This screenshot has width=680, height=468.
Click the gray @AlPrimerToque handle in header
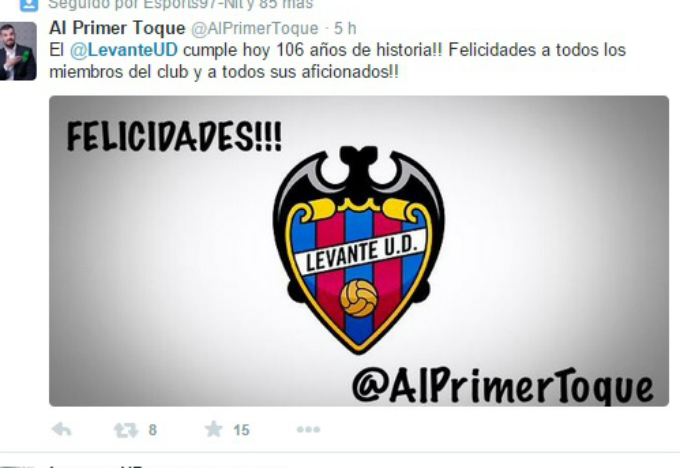(255, 29)
